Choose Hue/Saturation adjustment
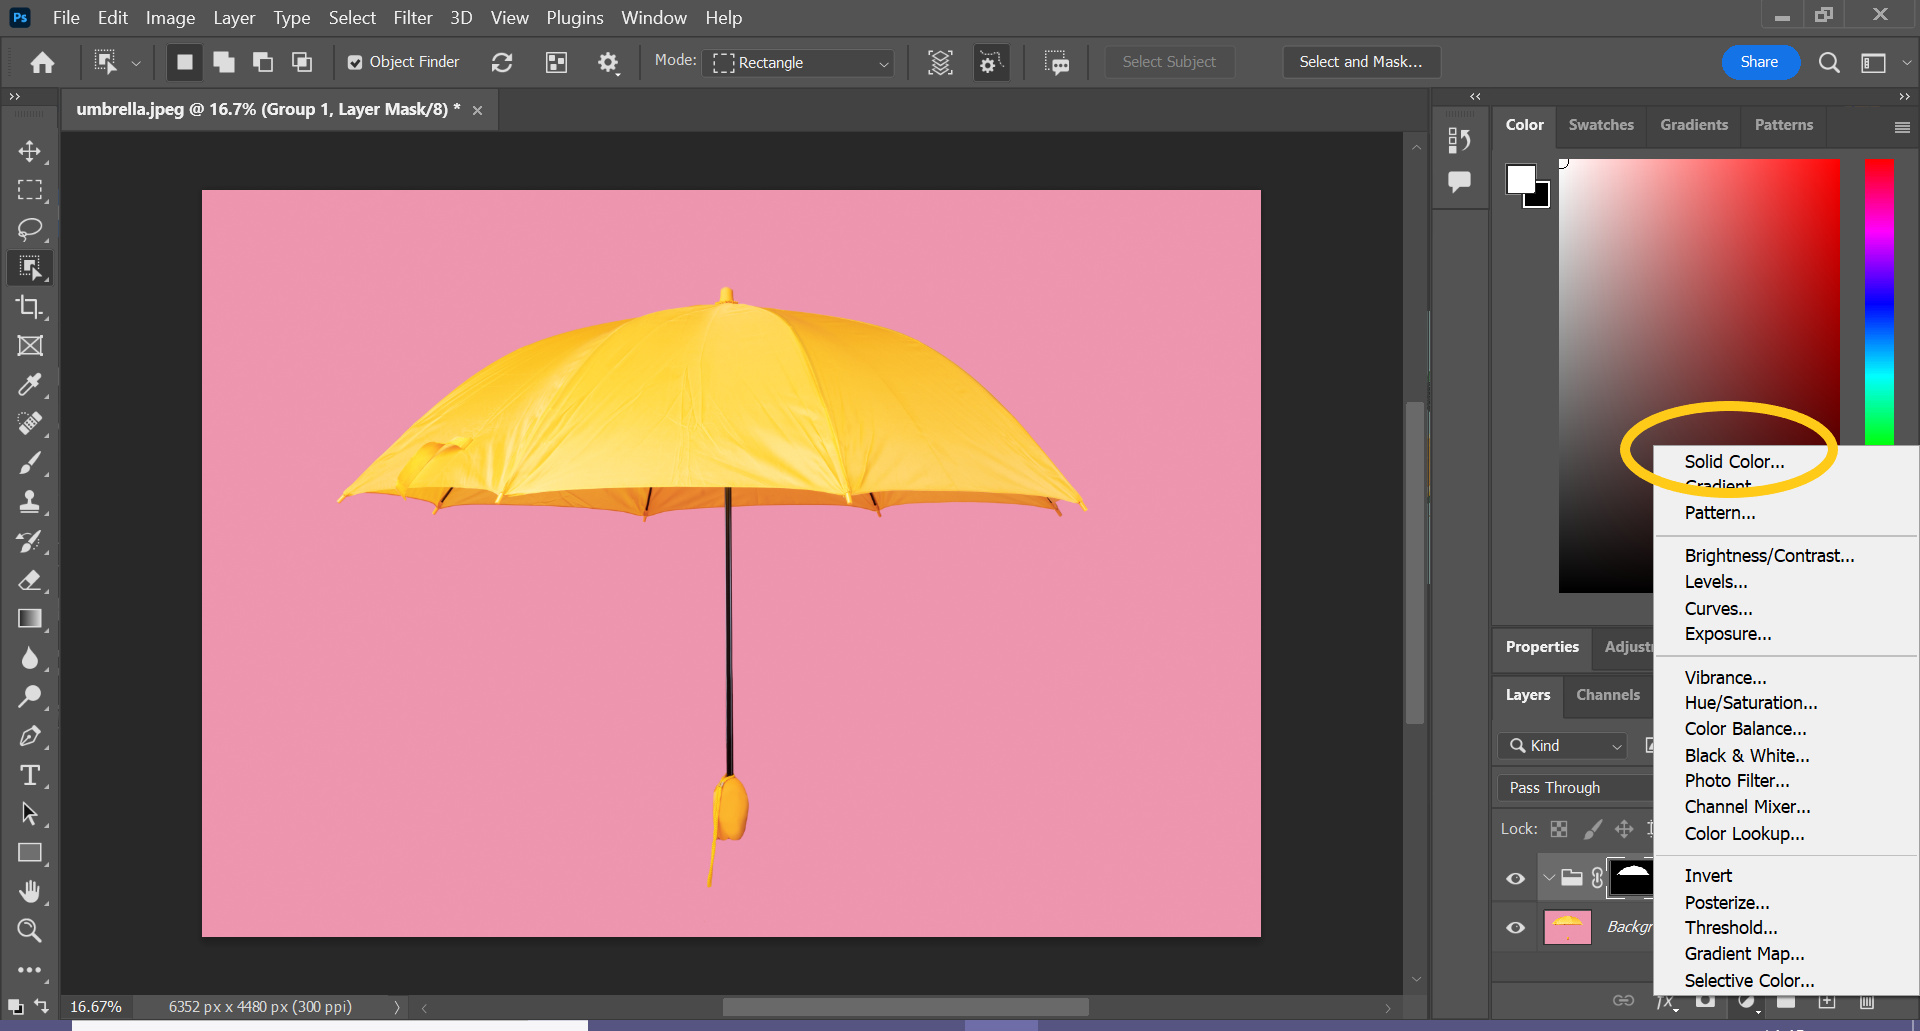The height and width of the screenshot is (1031, 1920). point(1750,703)
